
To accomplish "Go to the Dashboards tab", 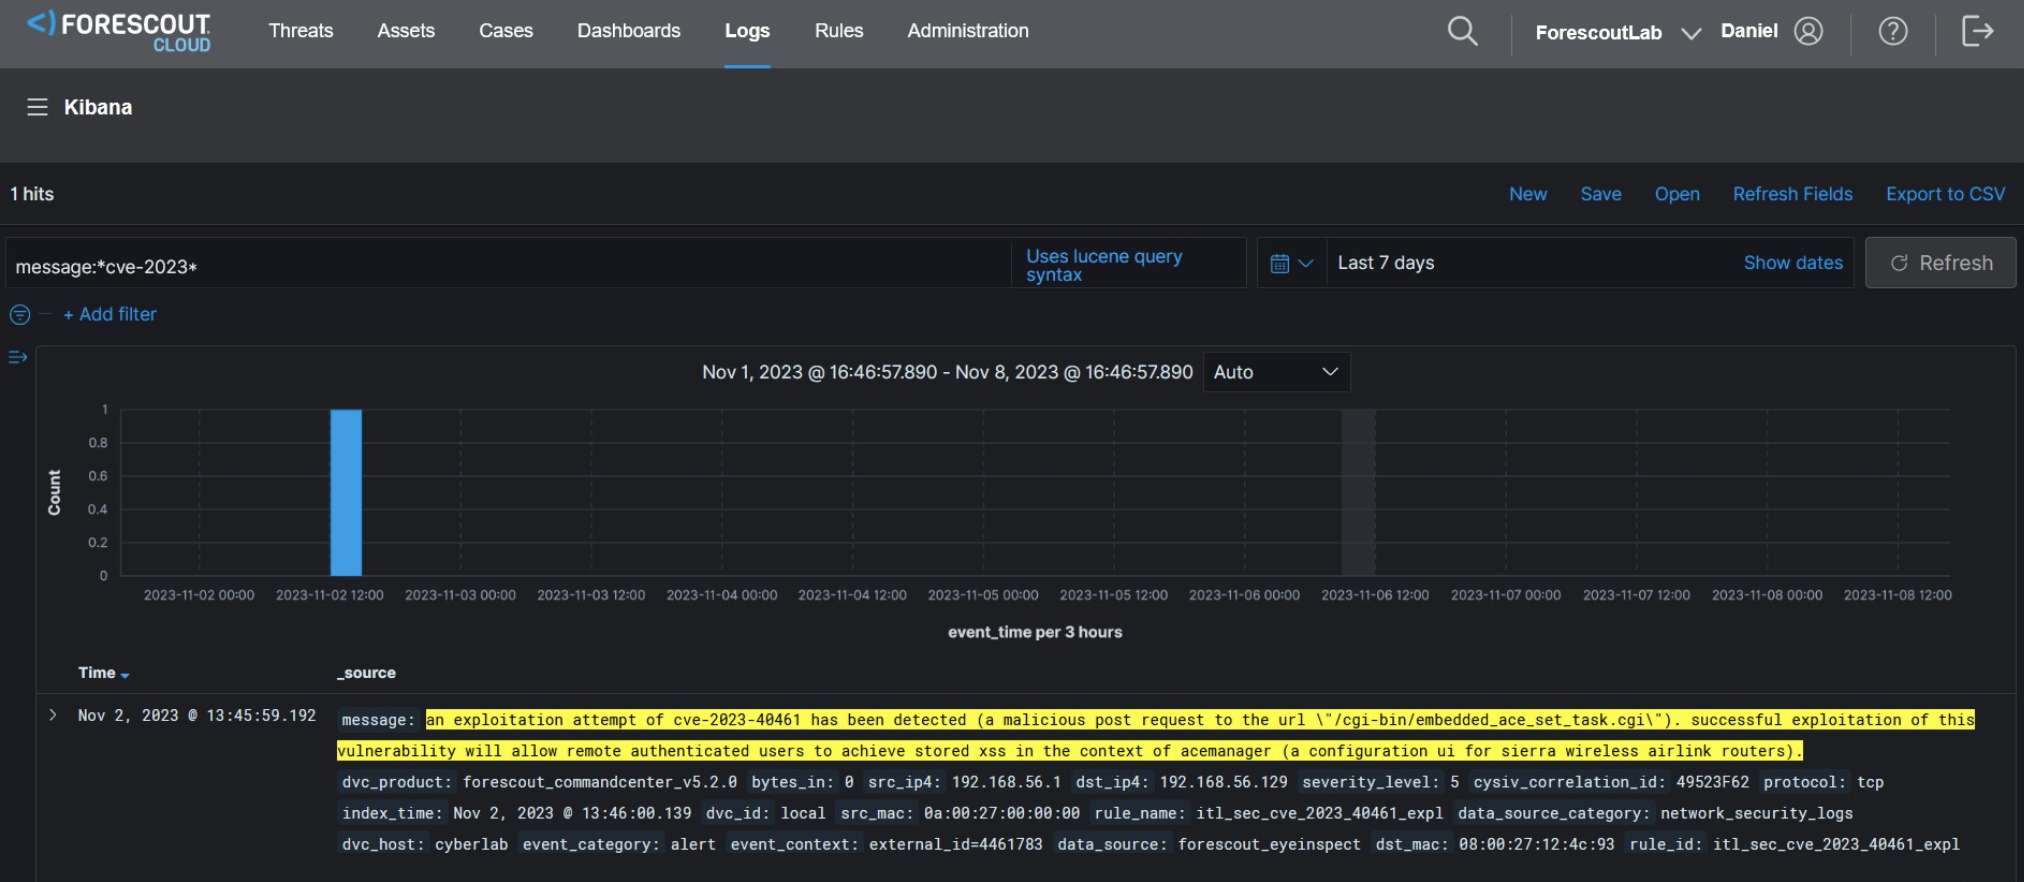I will point(628,31).
